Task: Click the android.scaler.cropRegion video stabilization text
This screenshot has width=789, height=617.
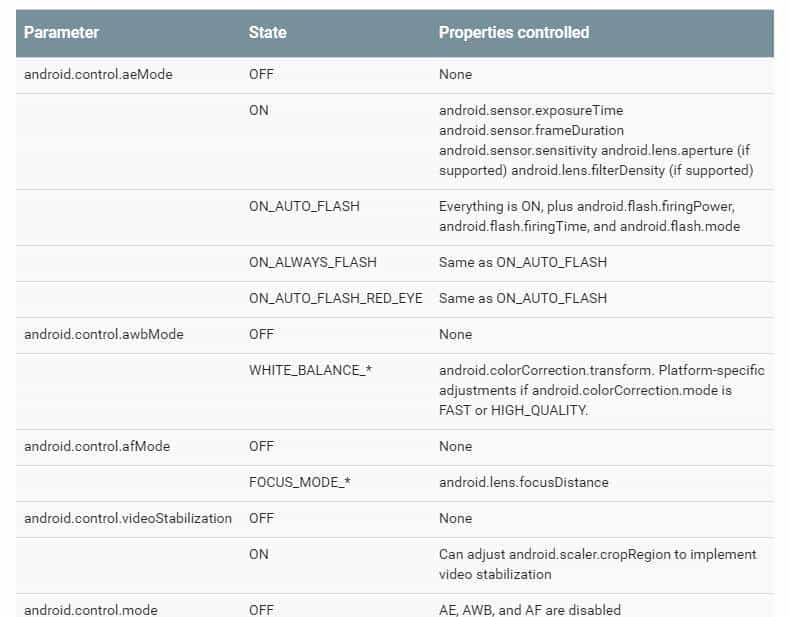Action: point(597,565)
